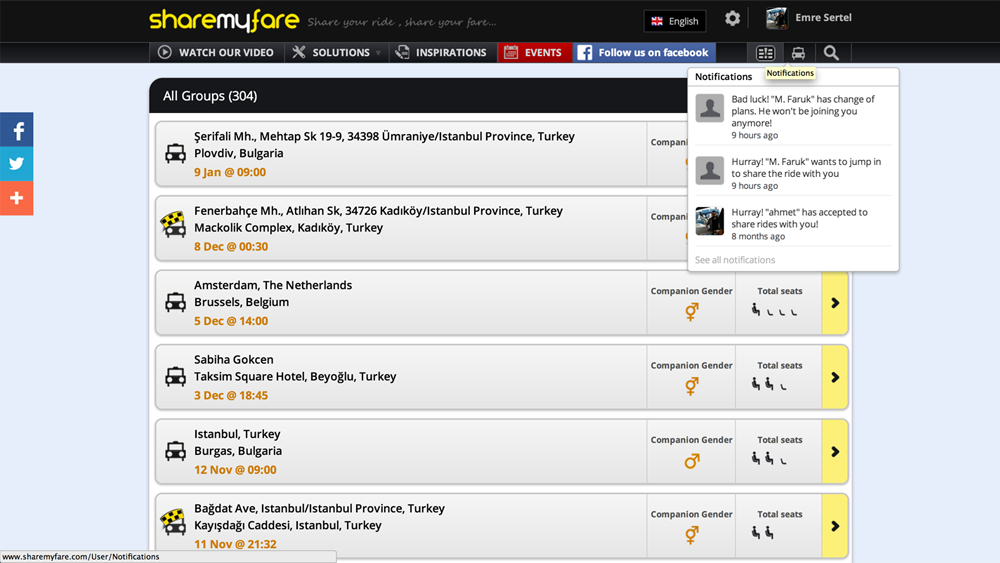This screenshot has width=1000, height=563.
Task: Click car icon of Sabiha Gokcen group
Action: [175, 376]
